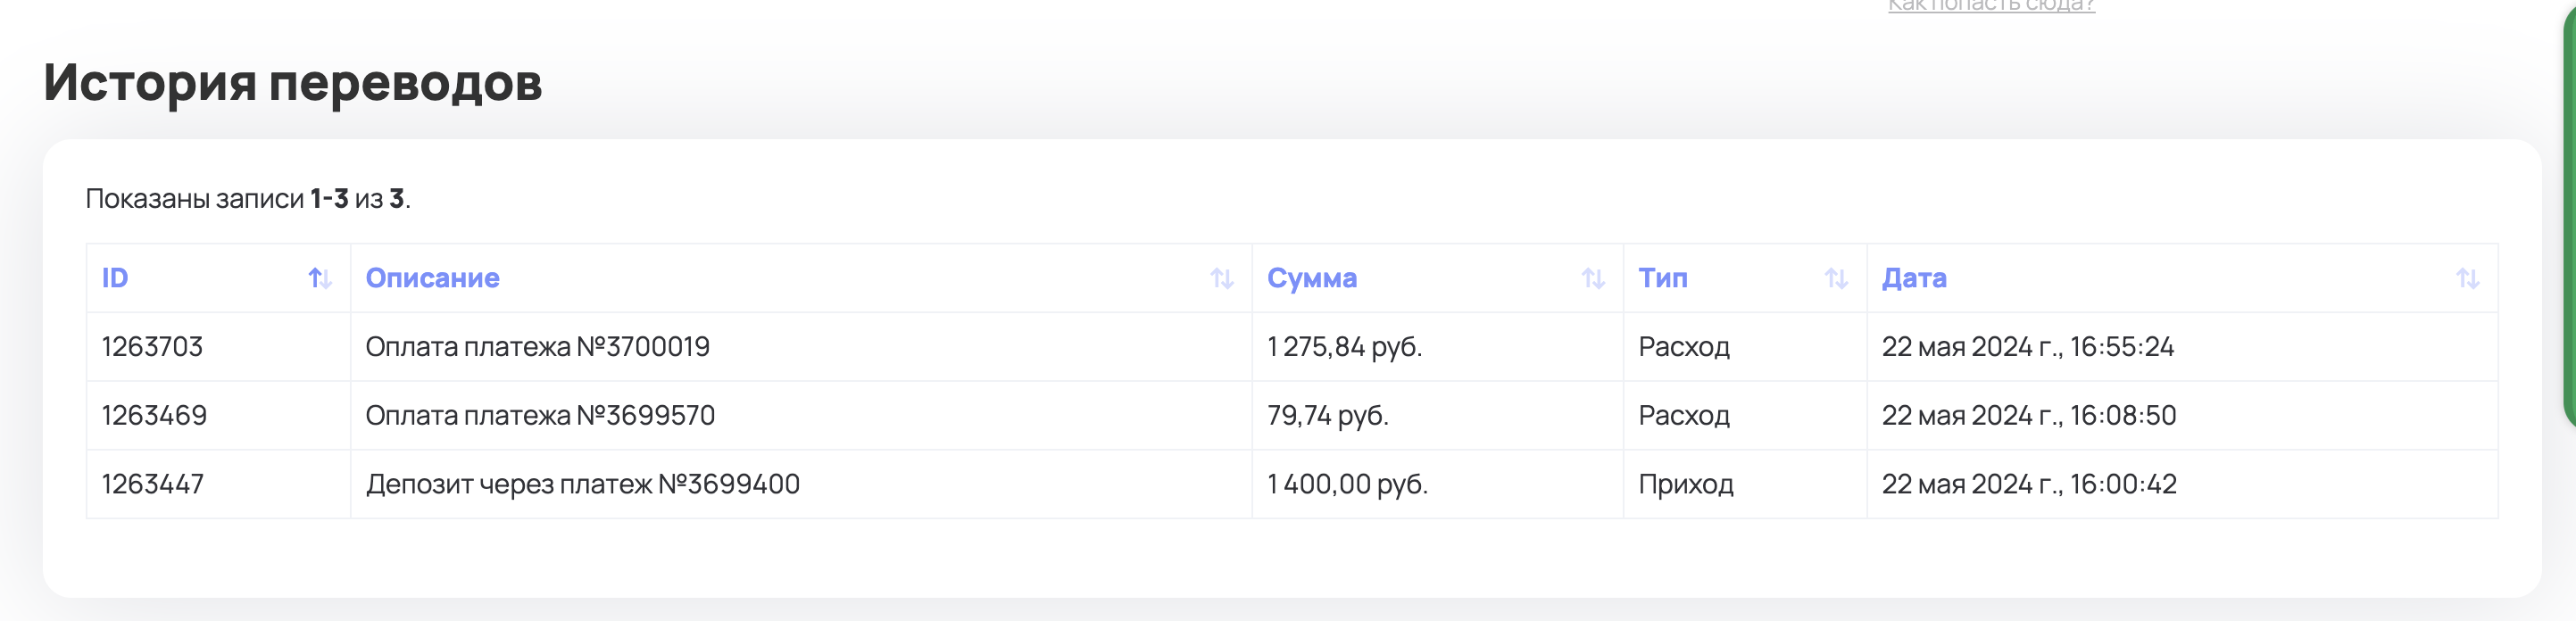Click sort arrows in the Сумма column
This screenshot has height=621, width=2576.
point(1593,278)
